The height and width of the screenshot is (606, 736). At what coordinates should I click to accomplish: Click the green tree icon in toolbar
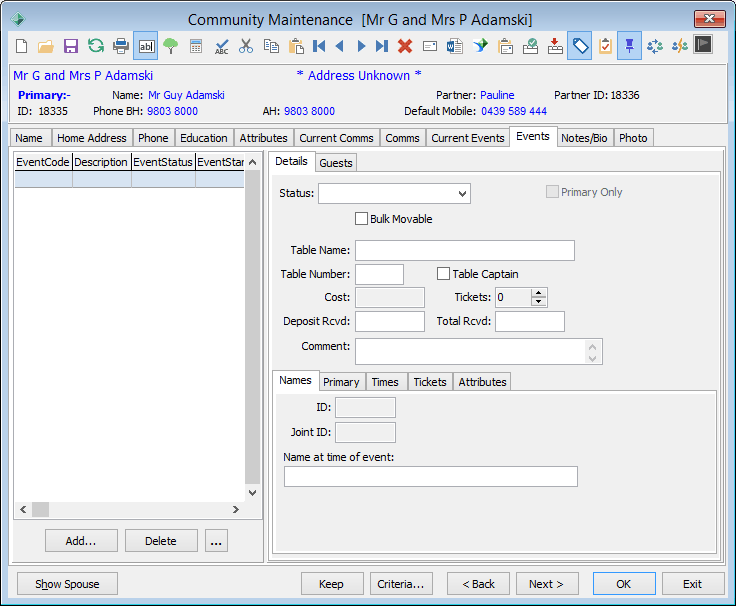click(170, 46)
